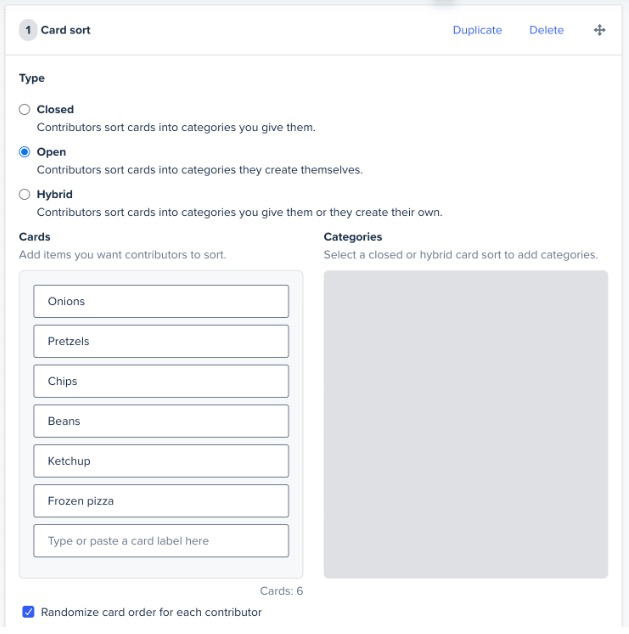Image resolution: width=629 pixels, height=634 pixels.
Task: Click the disabled Categories panel area
Action: 466,424
